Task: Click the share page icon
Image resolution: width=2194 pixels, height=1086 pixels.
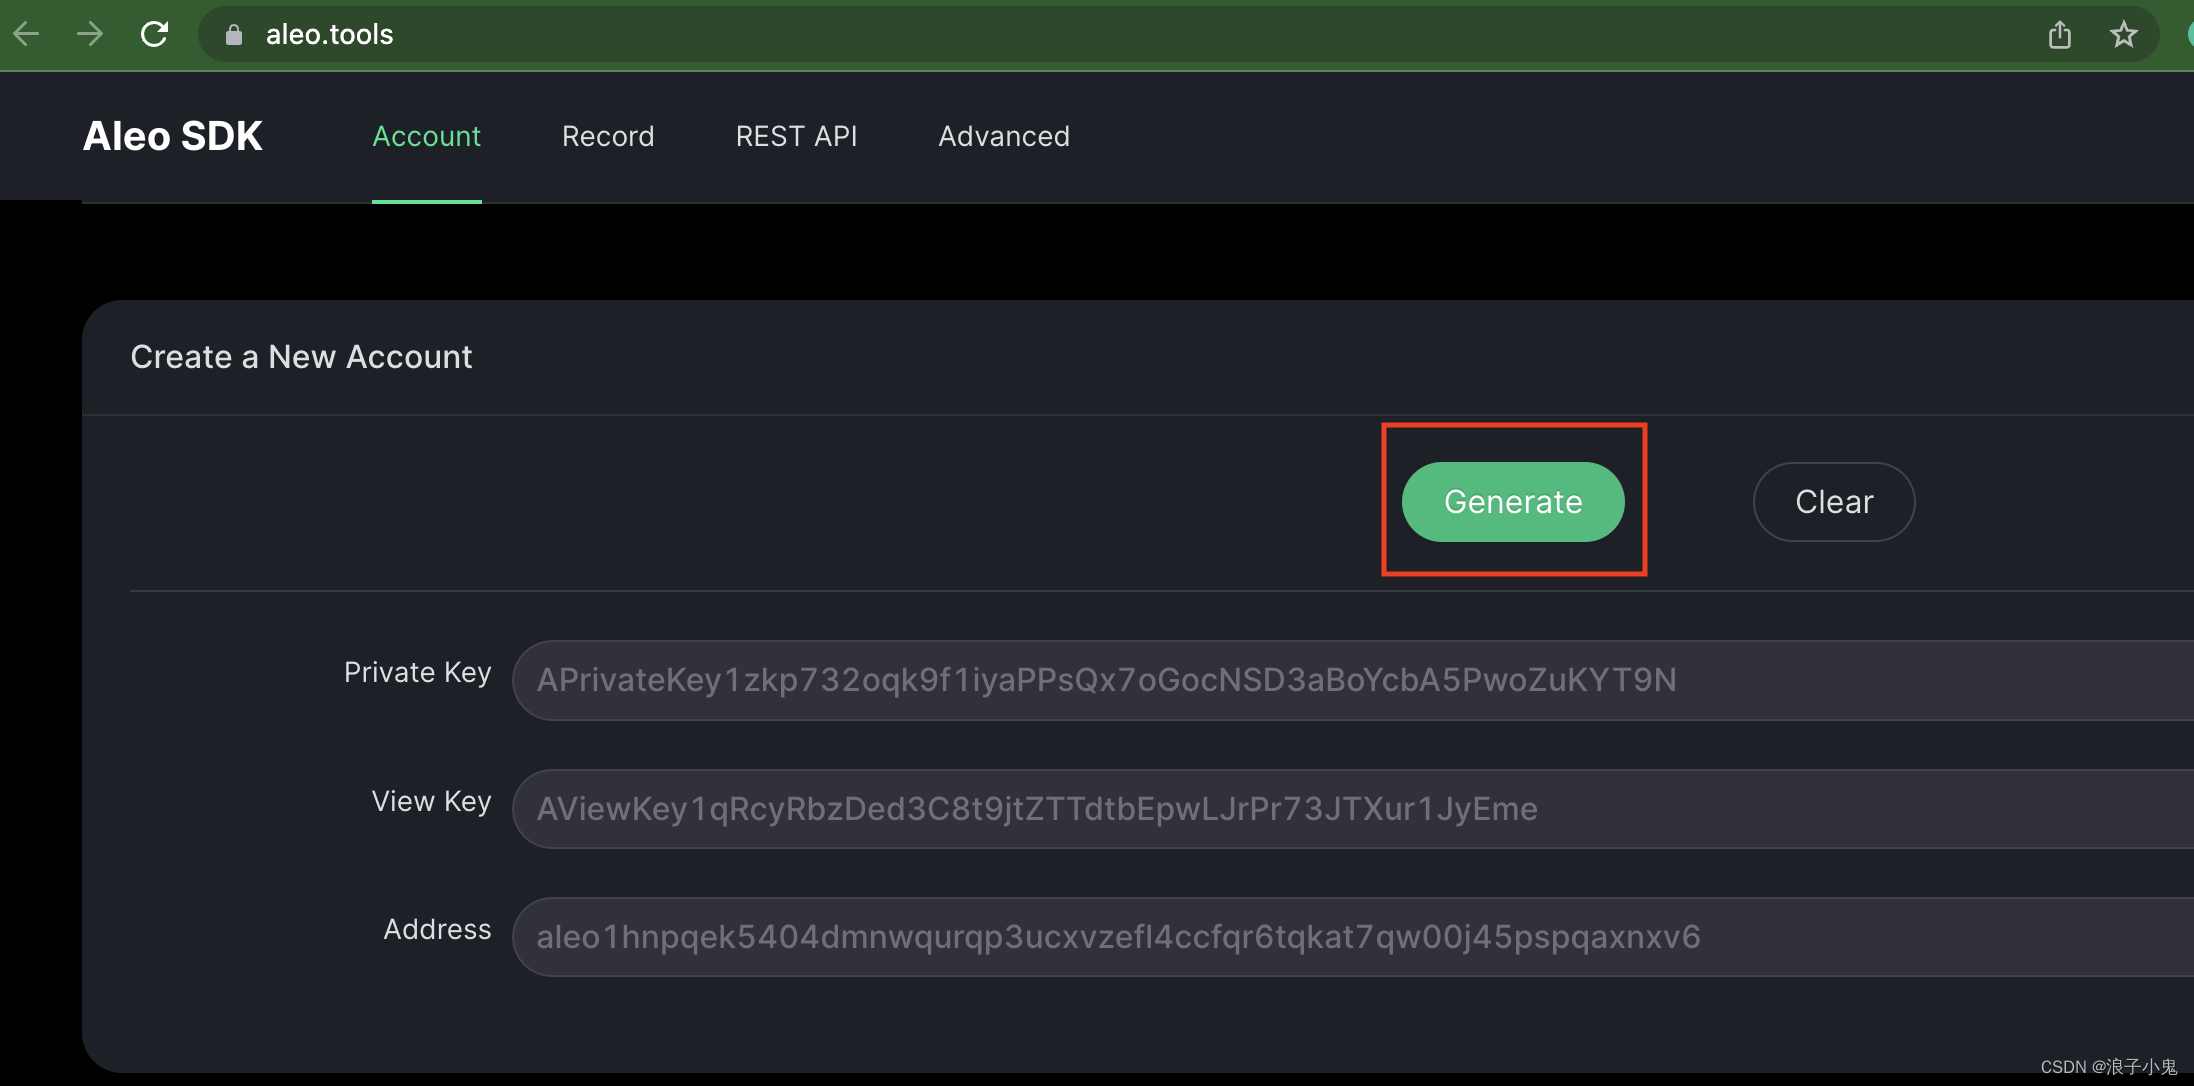Action: (2060, 35)
